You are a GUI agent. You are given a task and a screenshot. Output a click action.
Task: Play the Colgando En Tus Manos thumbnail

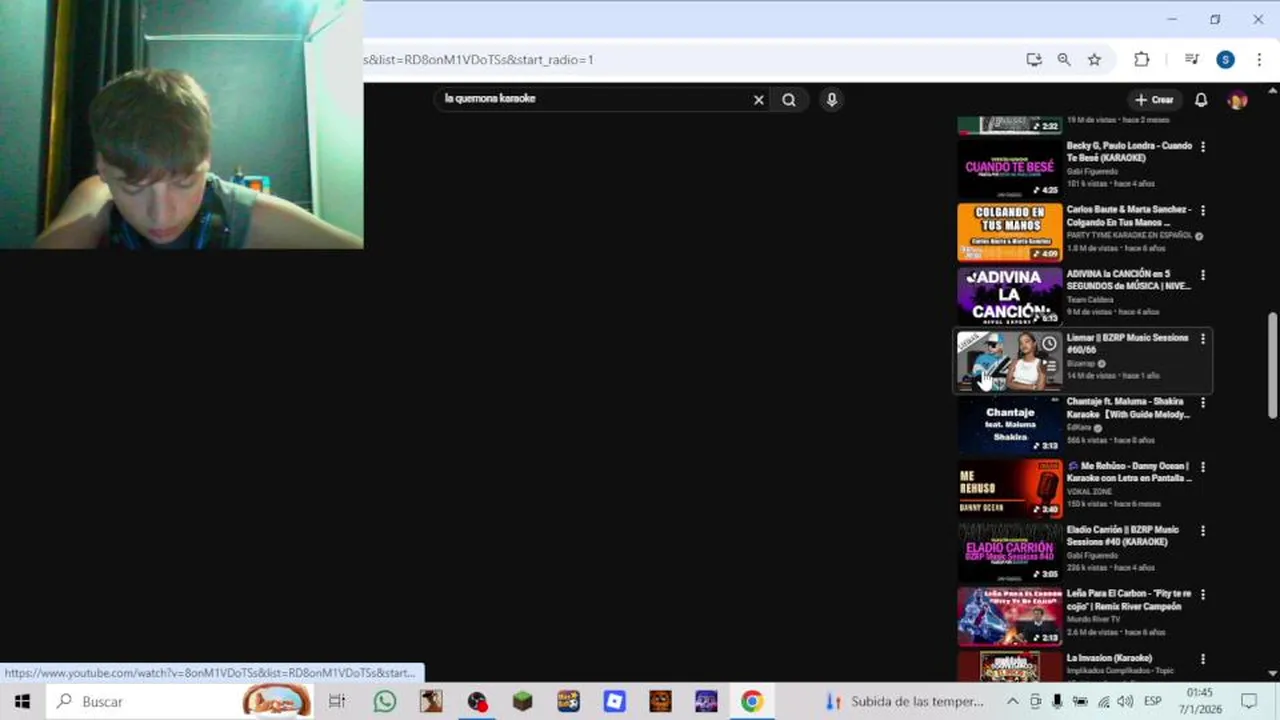[1009, 232]
